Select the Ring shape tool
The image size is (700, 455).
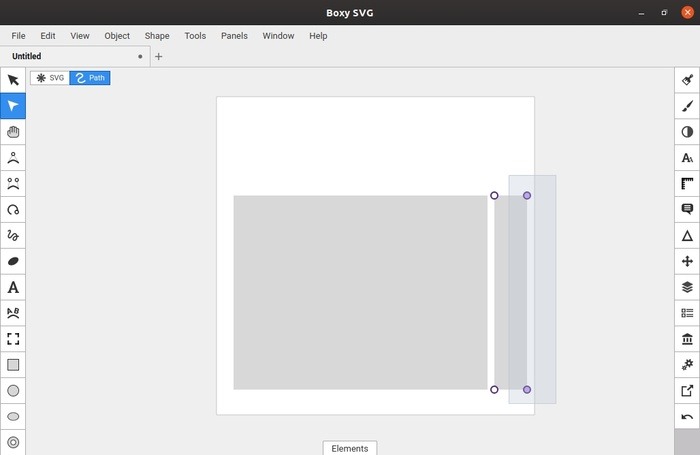[x=13, y=442]
